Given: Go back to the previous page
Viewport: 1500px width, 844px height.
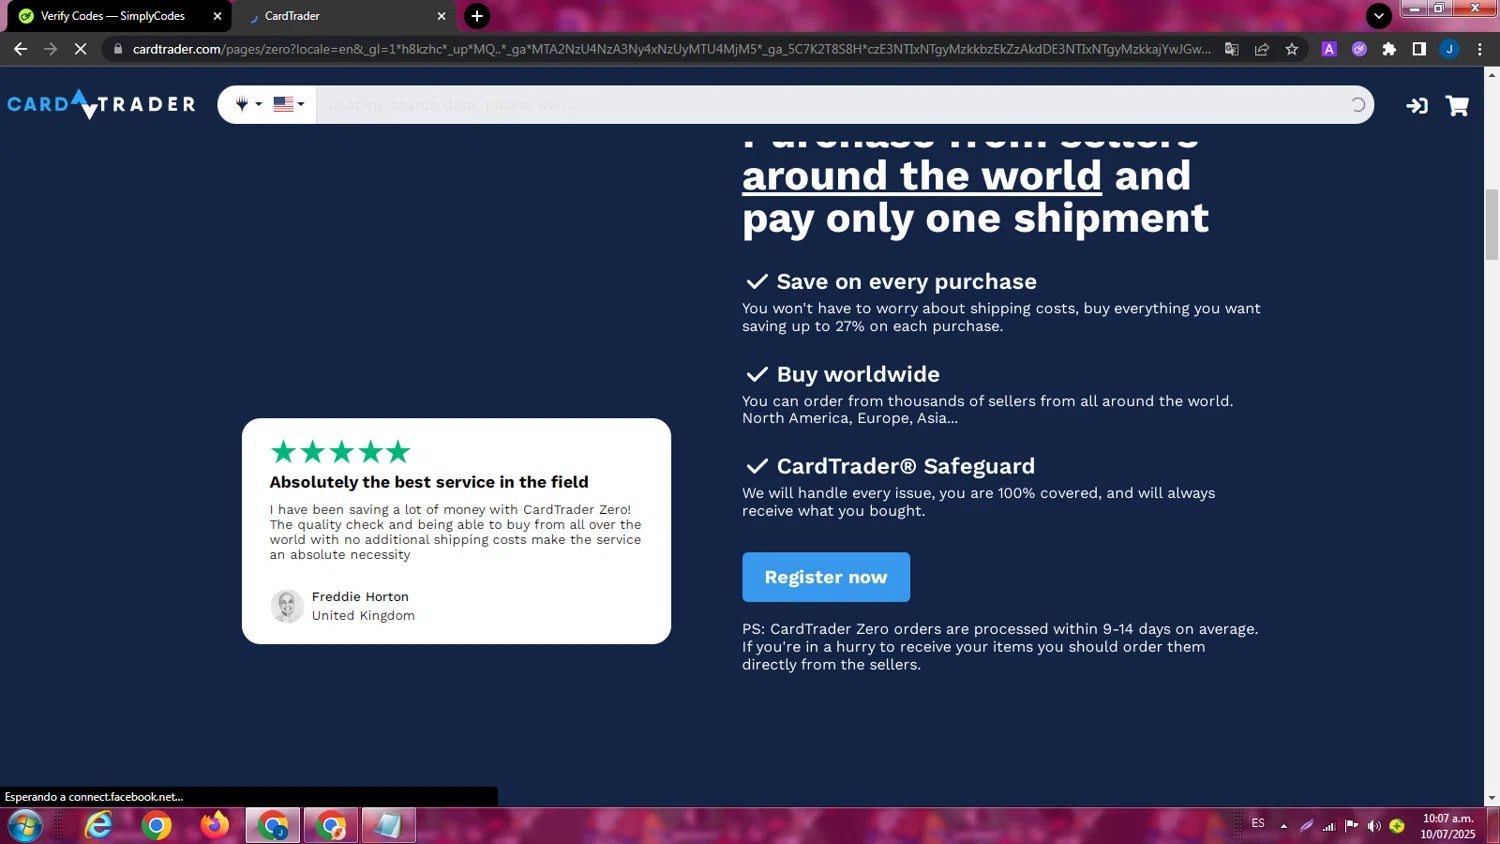Looking at the screenshot, I should [20, 49].
